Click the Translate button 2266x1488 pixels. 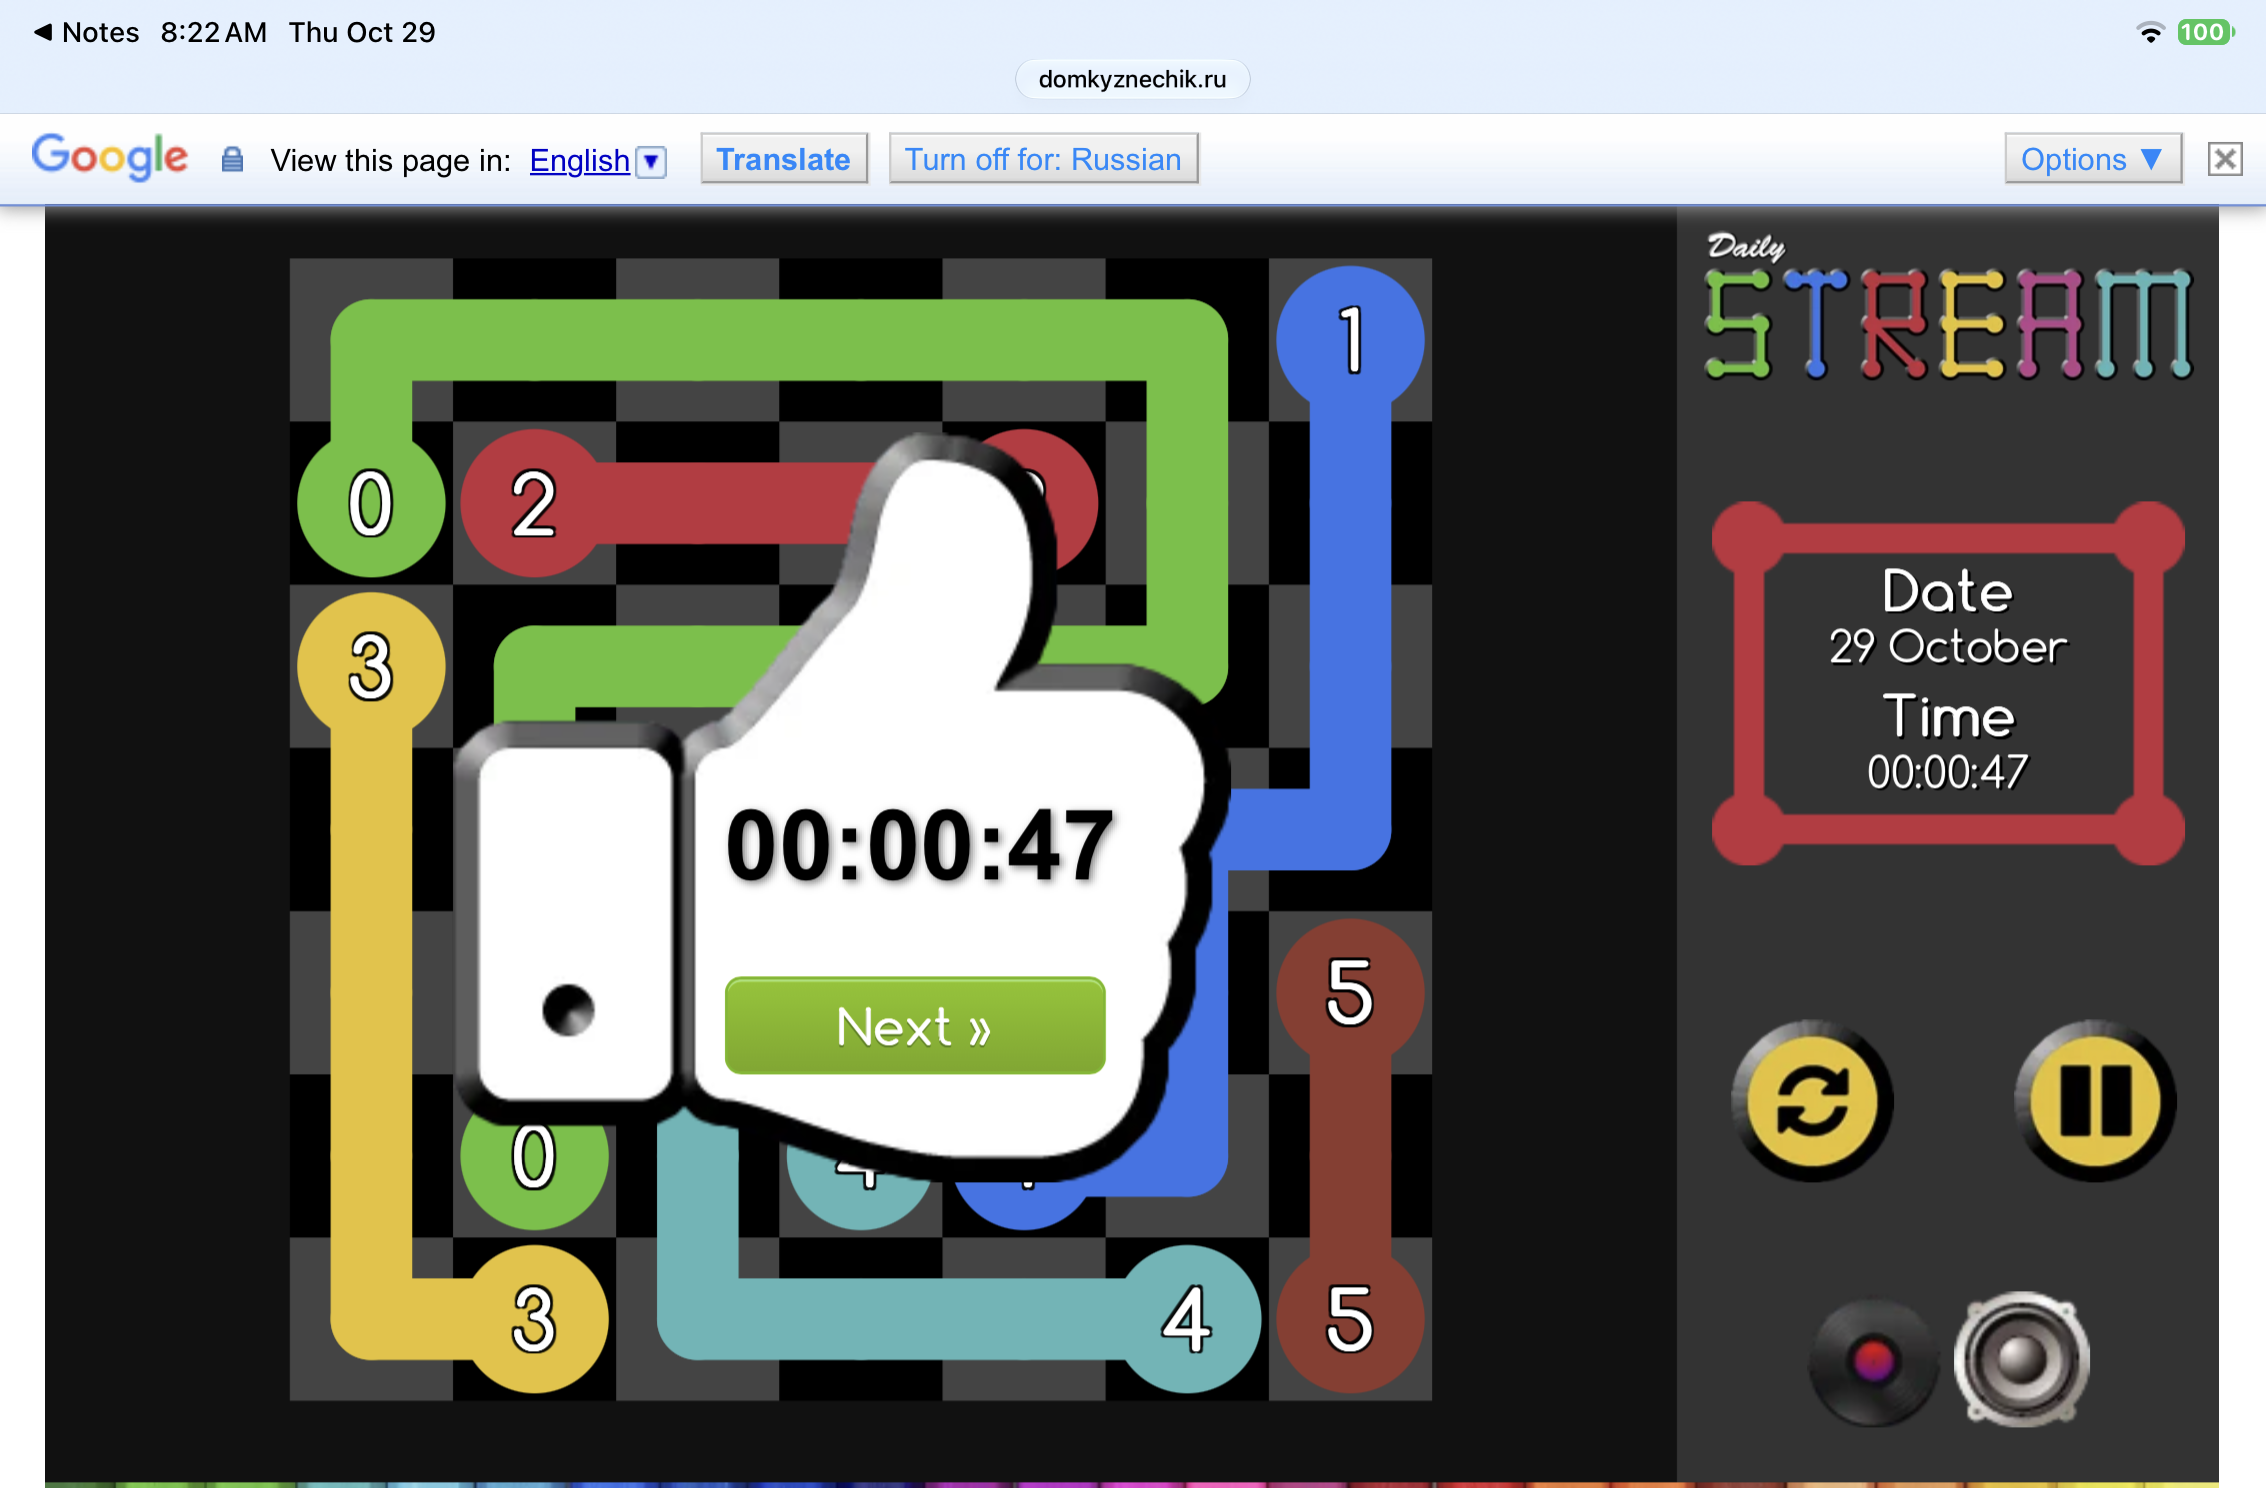coord(783,159)
